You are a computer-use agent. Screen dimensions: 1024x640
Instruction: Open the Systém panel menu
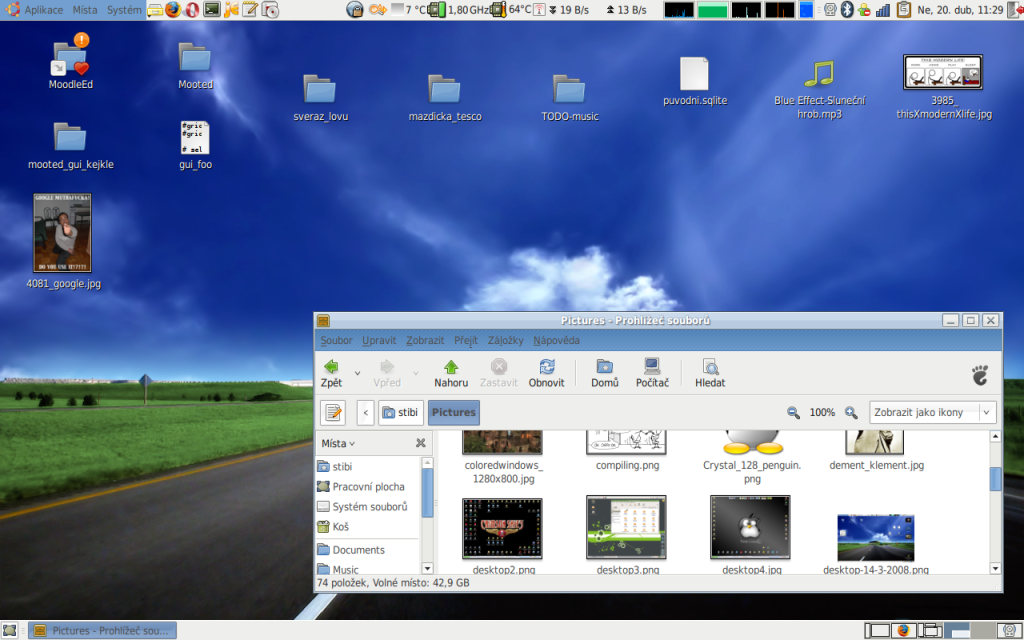[124, 10]
